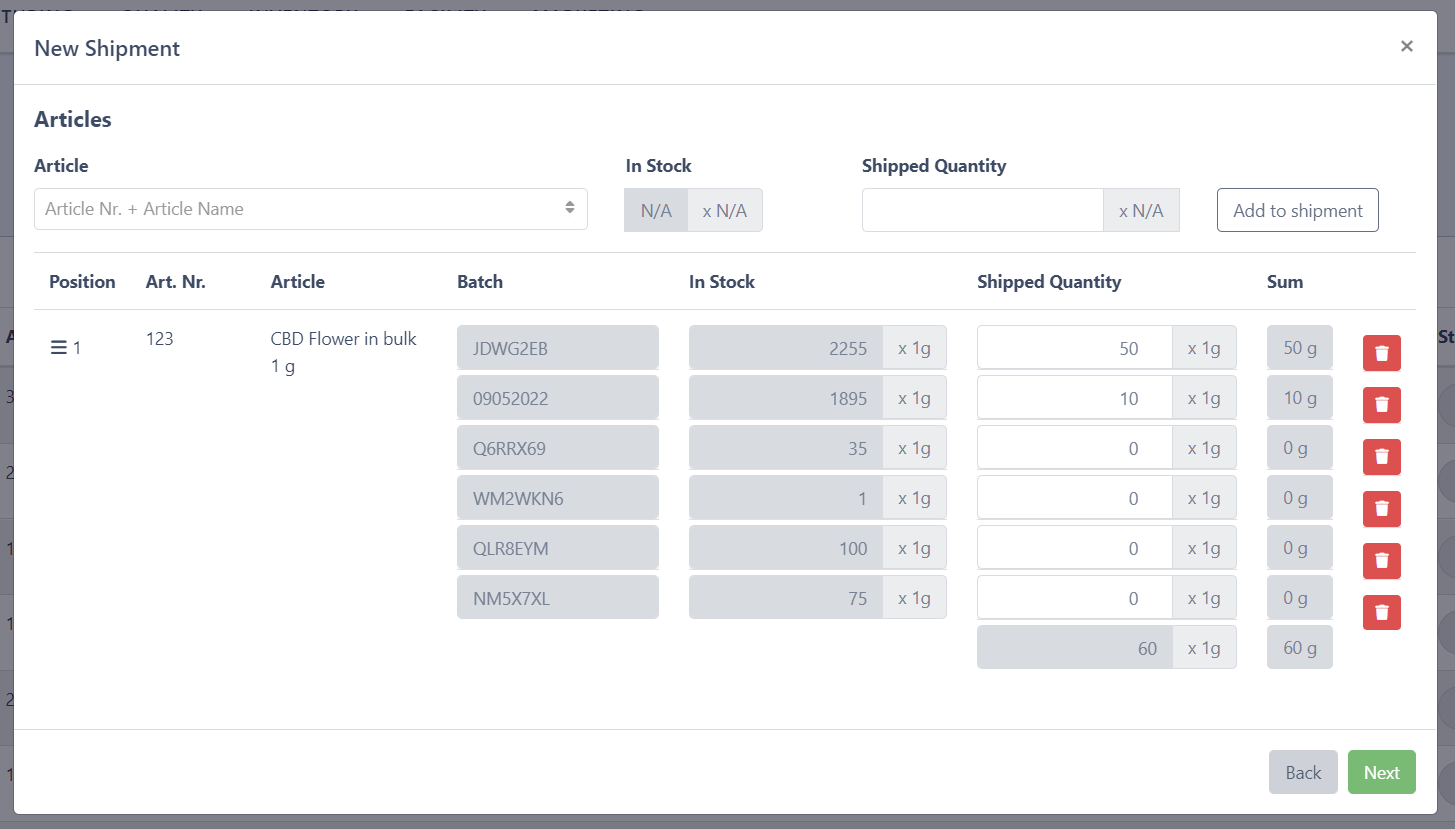Delete the 09052022 batch row
1455x829 pixels.
(x=1381, y=405)
